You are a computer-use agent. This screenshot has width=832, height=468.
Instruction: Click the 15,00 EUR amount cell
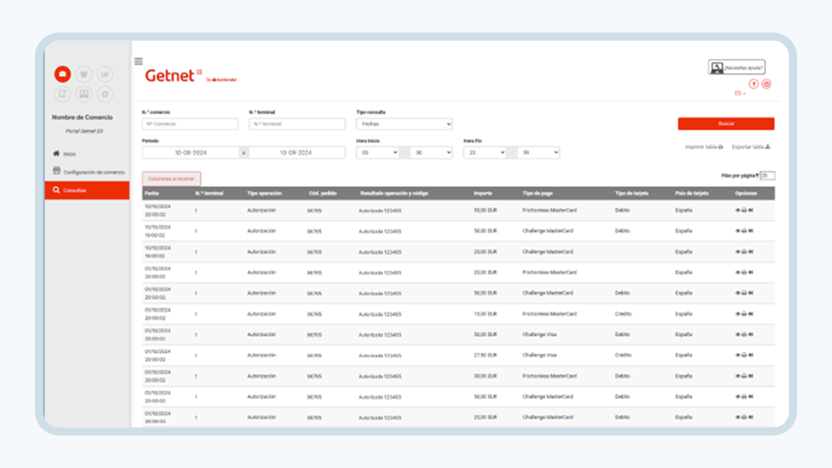tap(486, 314)
